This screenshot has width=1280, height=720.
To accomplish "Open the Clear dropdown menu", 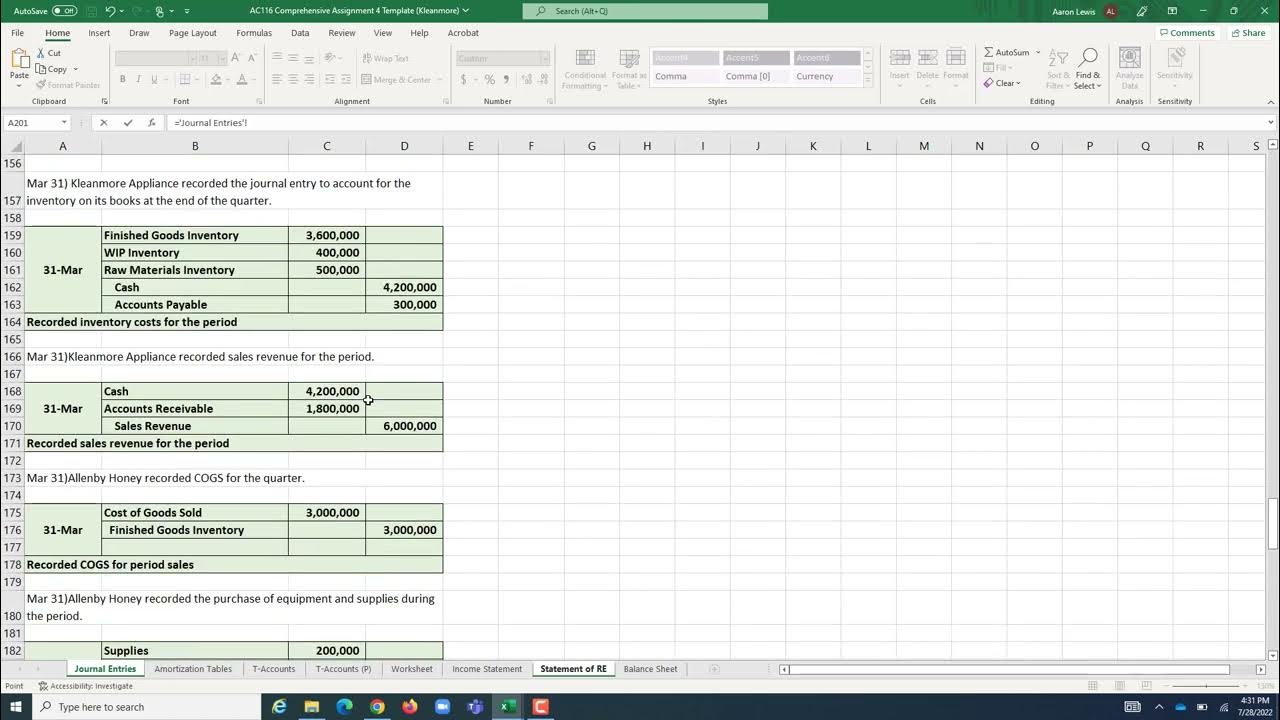I will (1002, 83).
